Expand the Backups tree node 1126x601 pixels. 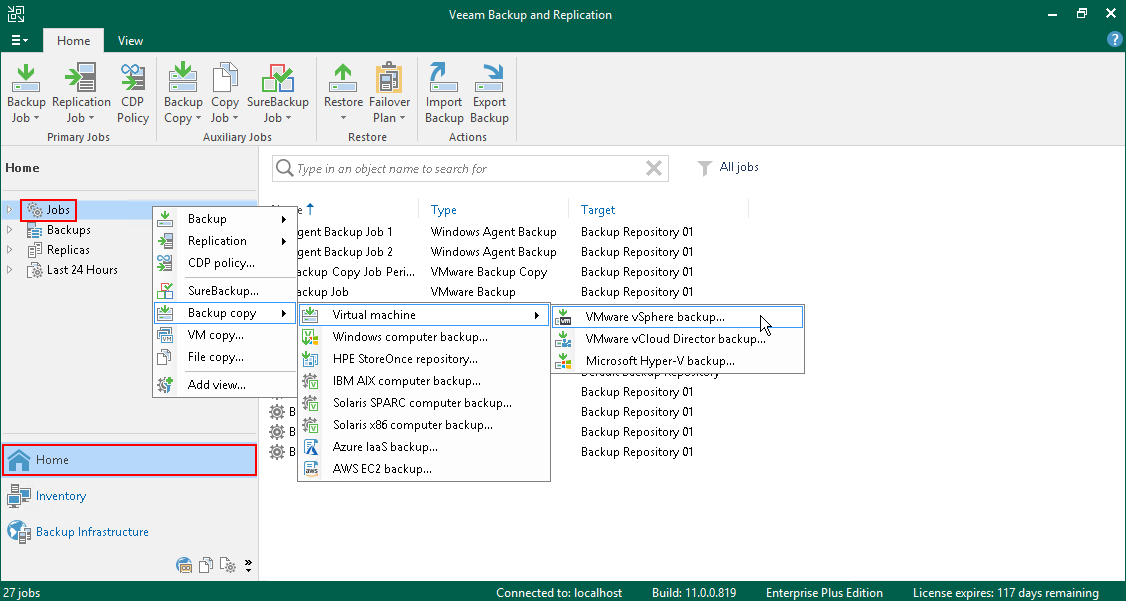pyautogui.click(x=10, y=230)
